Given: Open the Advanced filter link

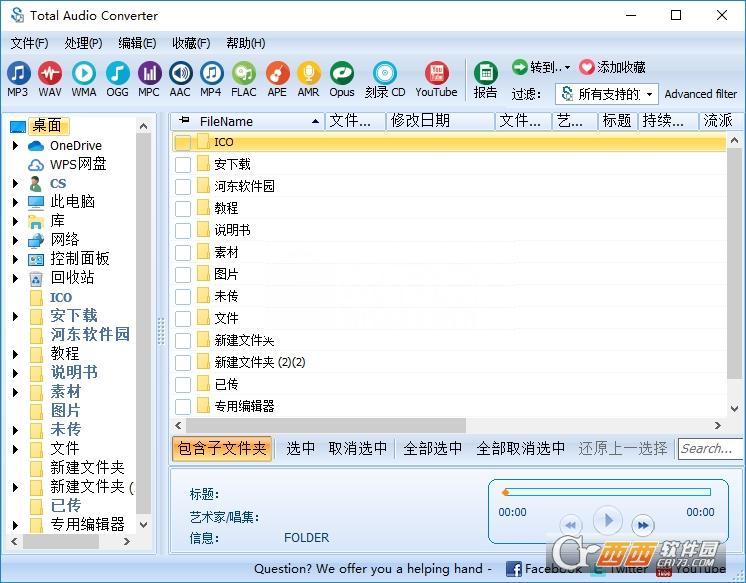Looking at the screenshot, I should (x=700, y=94).
